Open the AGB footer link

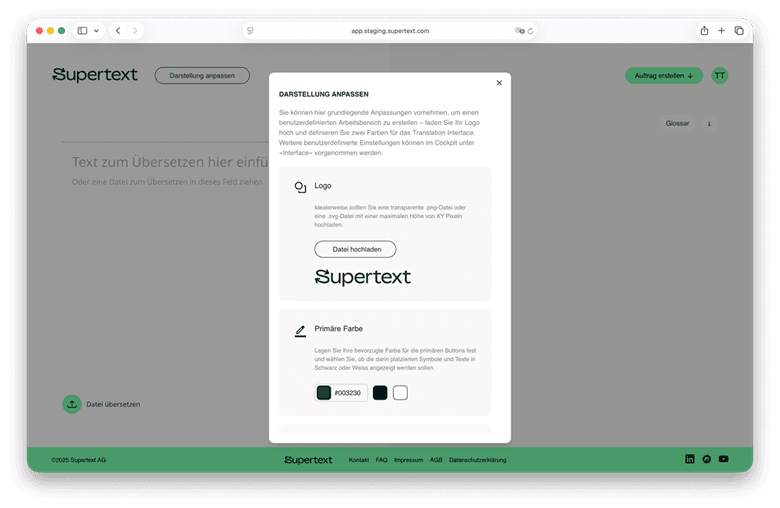coord(436,460)
